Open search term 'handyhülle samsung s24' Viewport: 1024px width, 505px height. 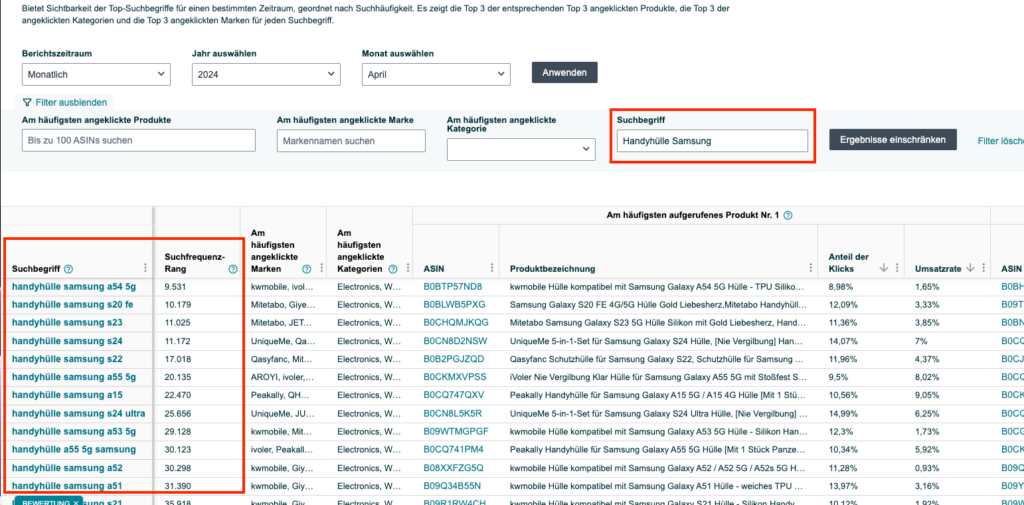click(67, 341)
